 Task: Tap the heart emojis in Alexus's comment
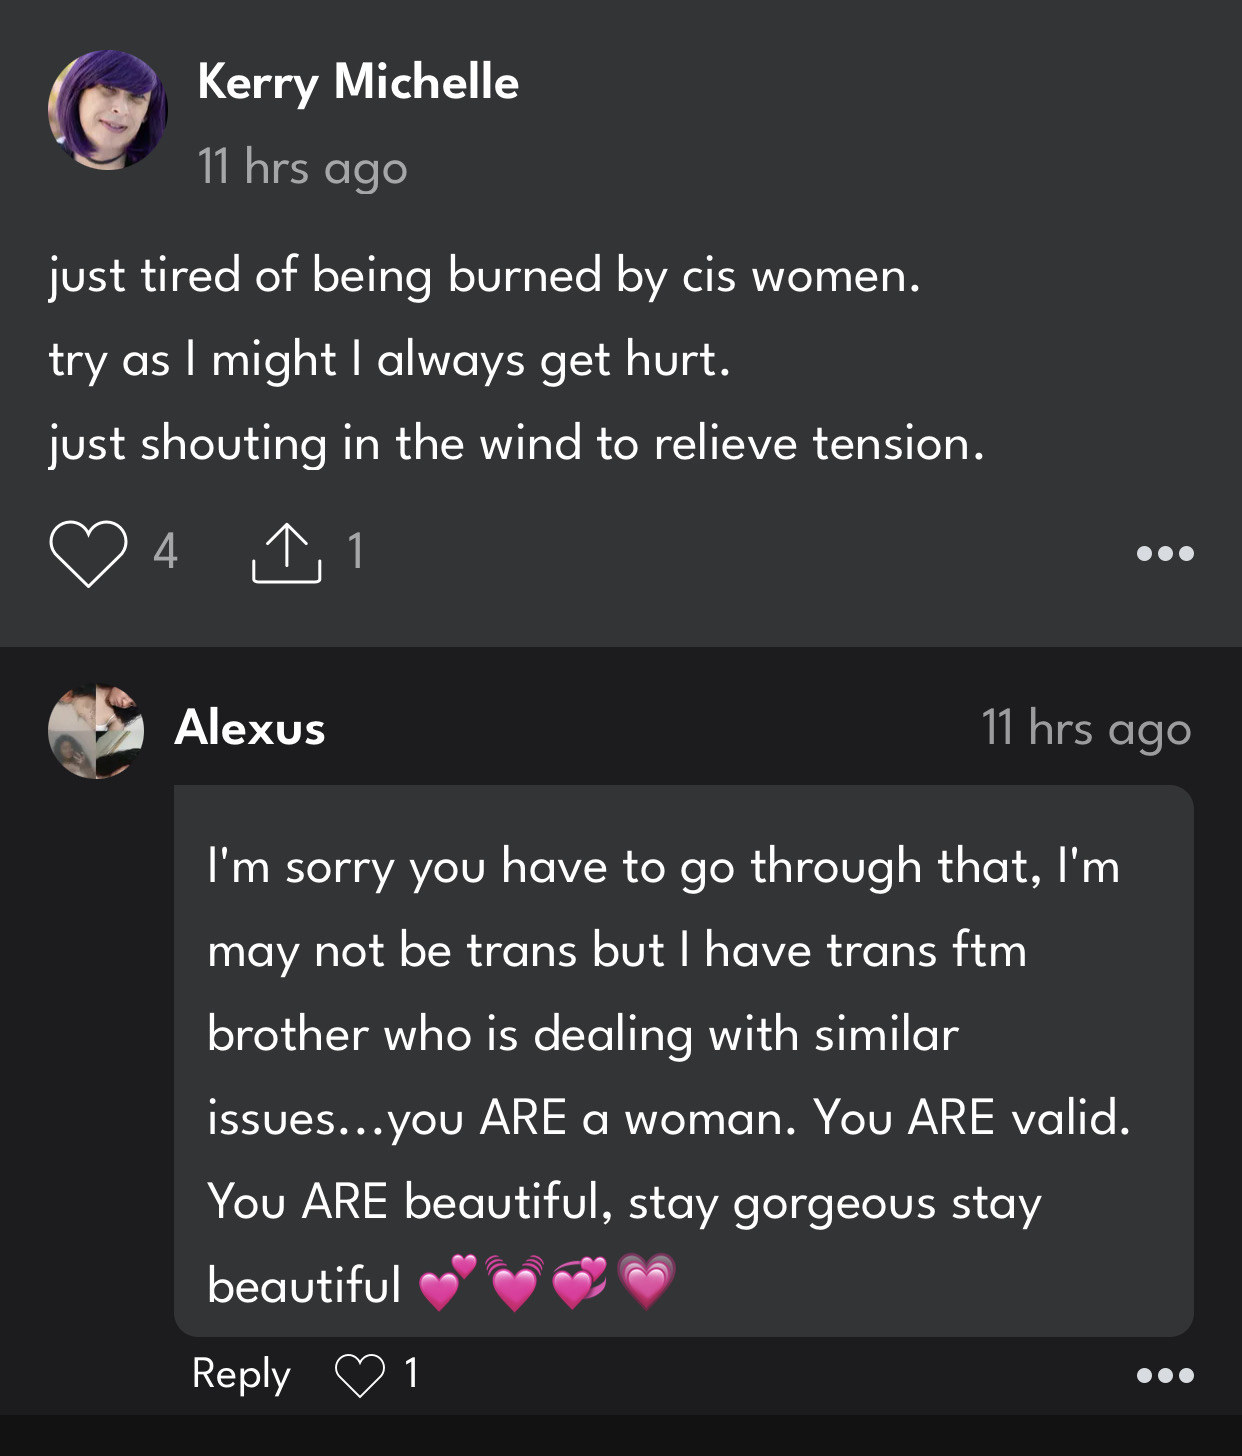(x=548, y=1283)
